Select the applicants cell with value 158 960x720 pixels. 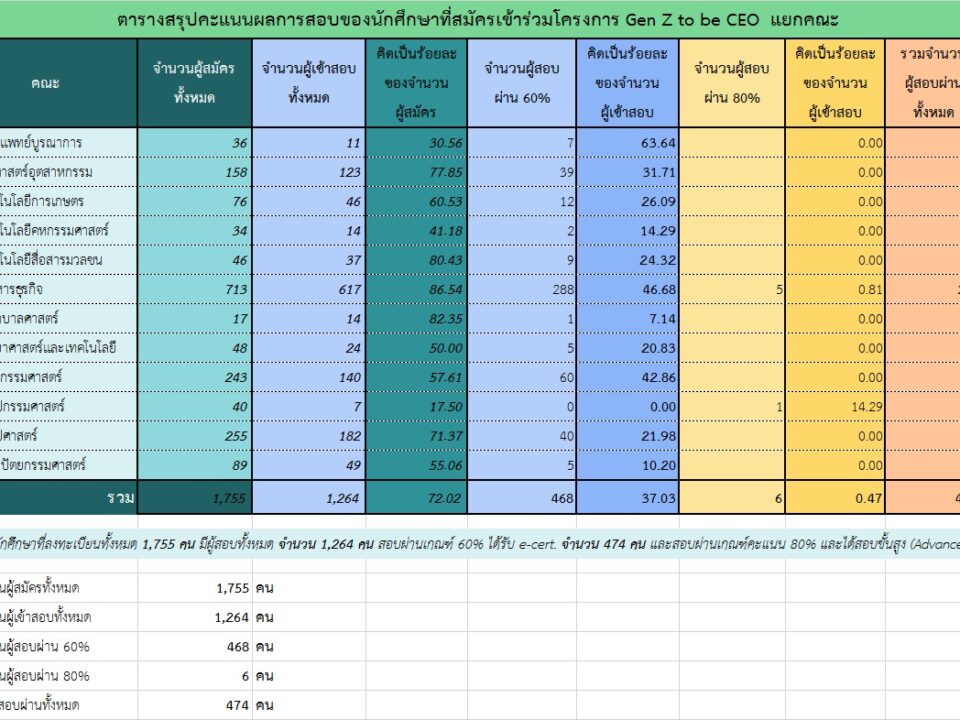click(195, 172)
